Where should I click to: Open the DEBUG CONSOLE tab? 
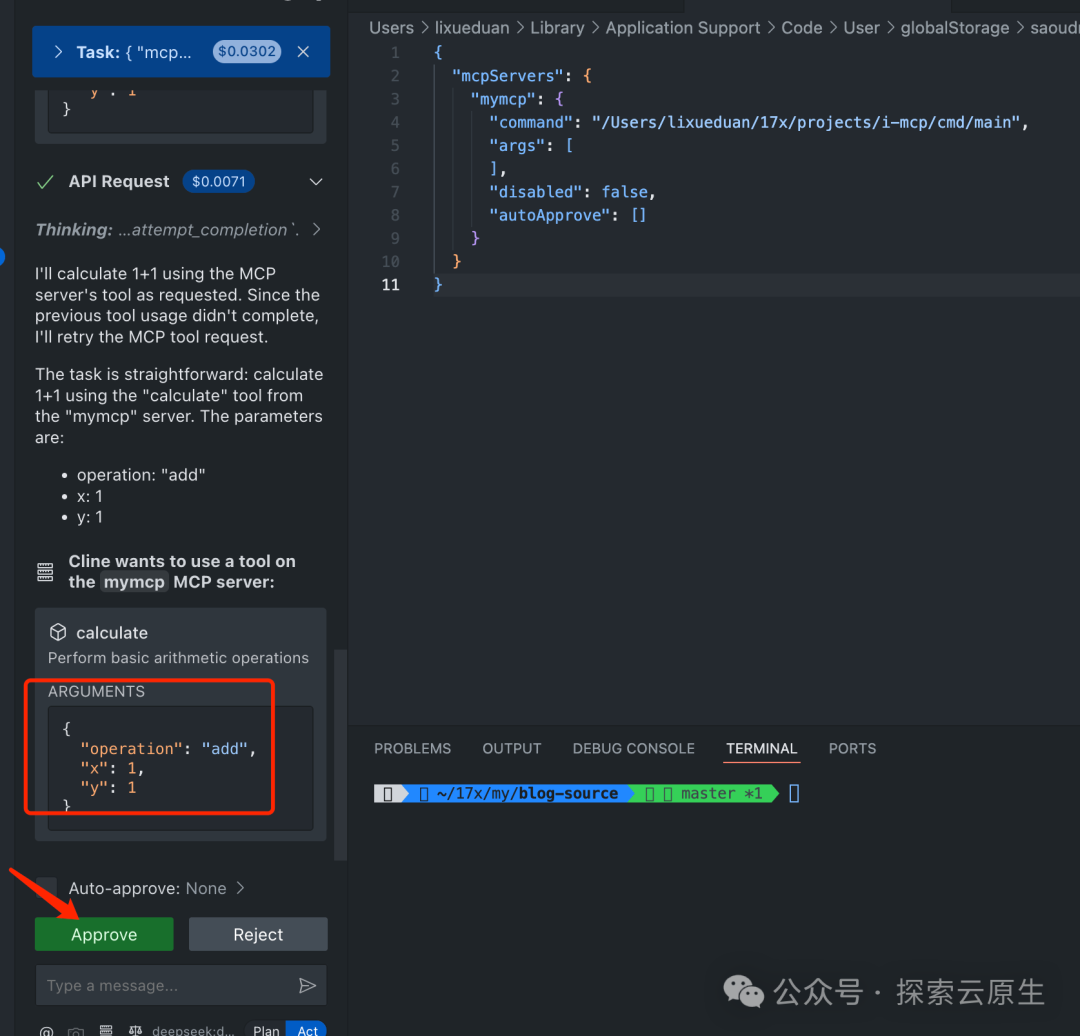(633, 748)
